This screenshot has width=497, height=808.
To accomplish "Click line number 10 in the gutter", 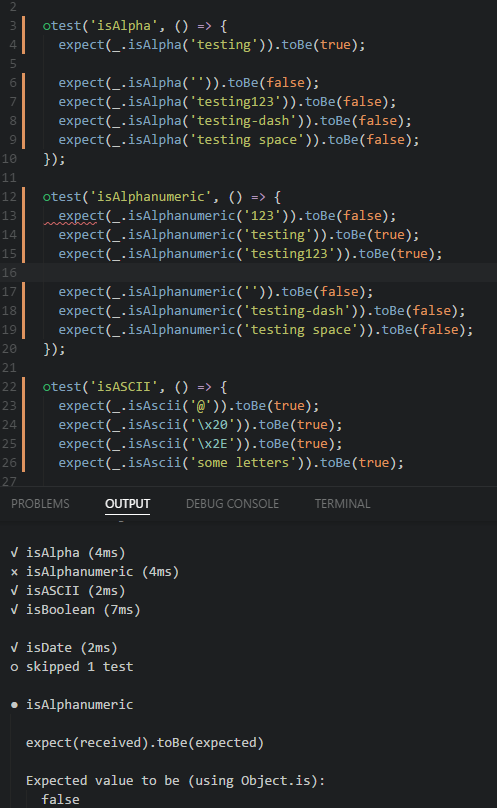I will coord(9,159).
